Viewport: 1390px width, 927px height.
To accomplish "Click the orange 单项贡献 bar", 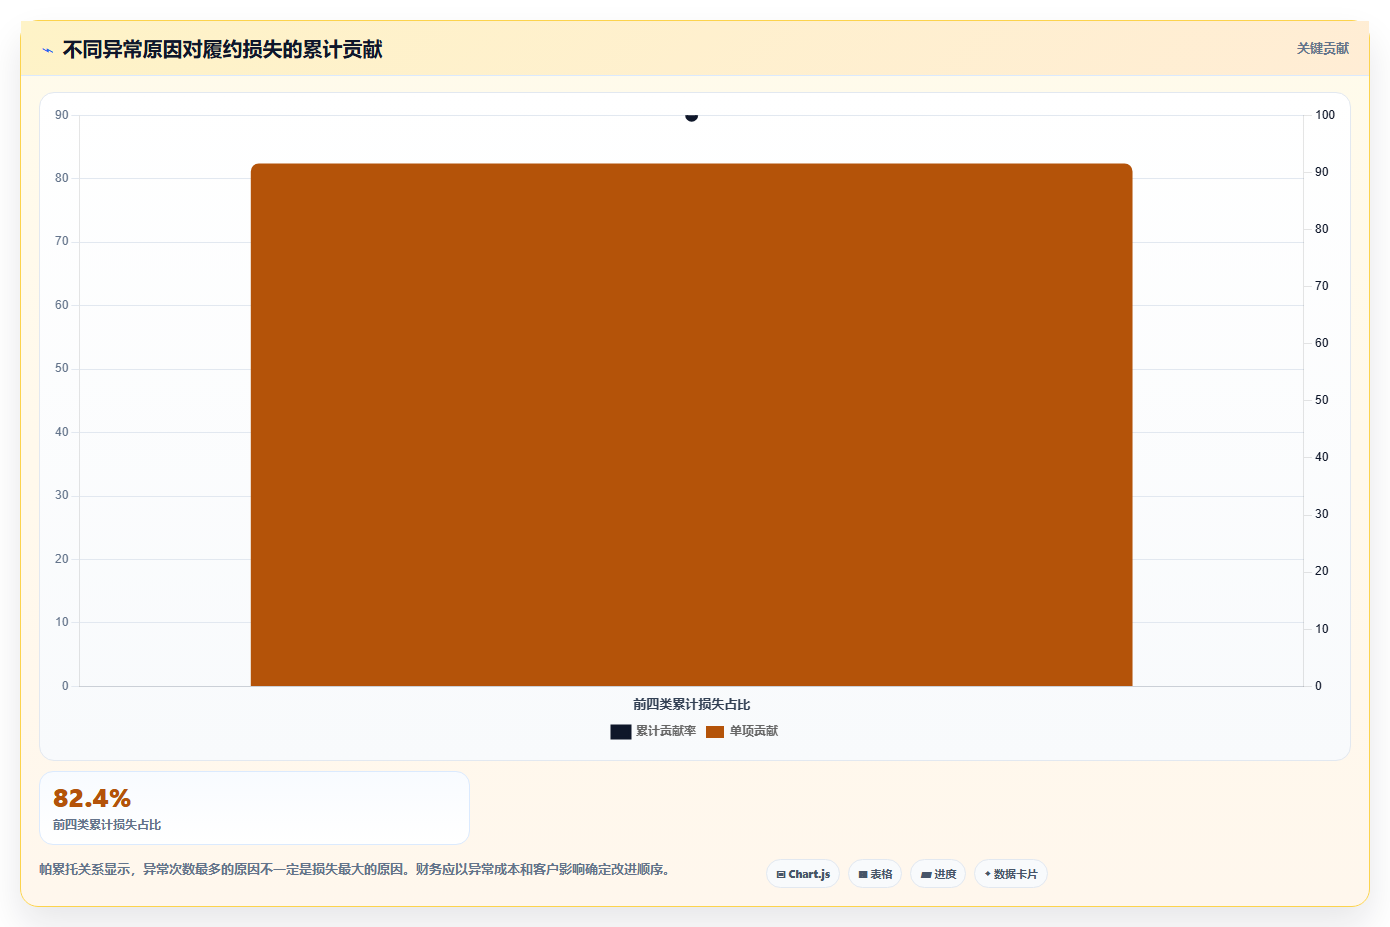I will point(691,424).
